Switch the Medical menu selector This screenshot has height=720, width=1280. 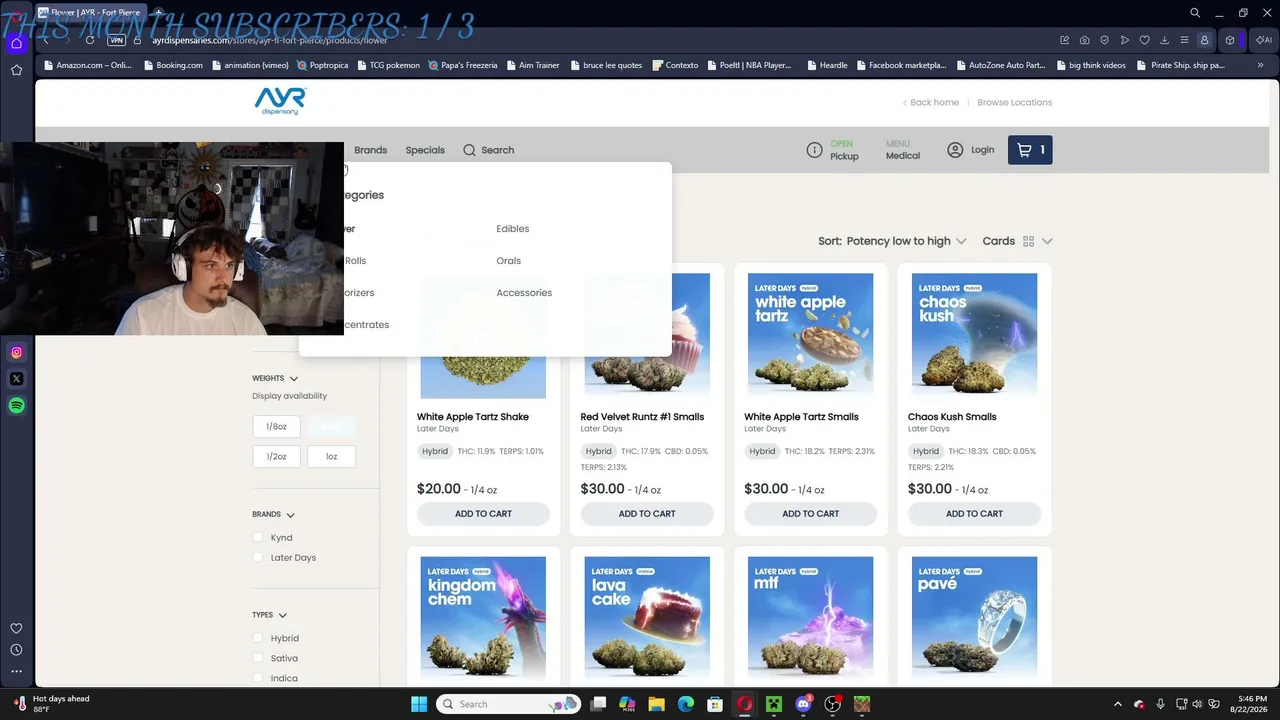902,150
